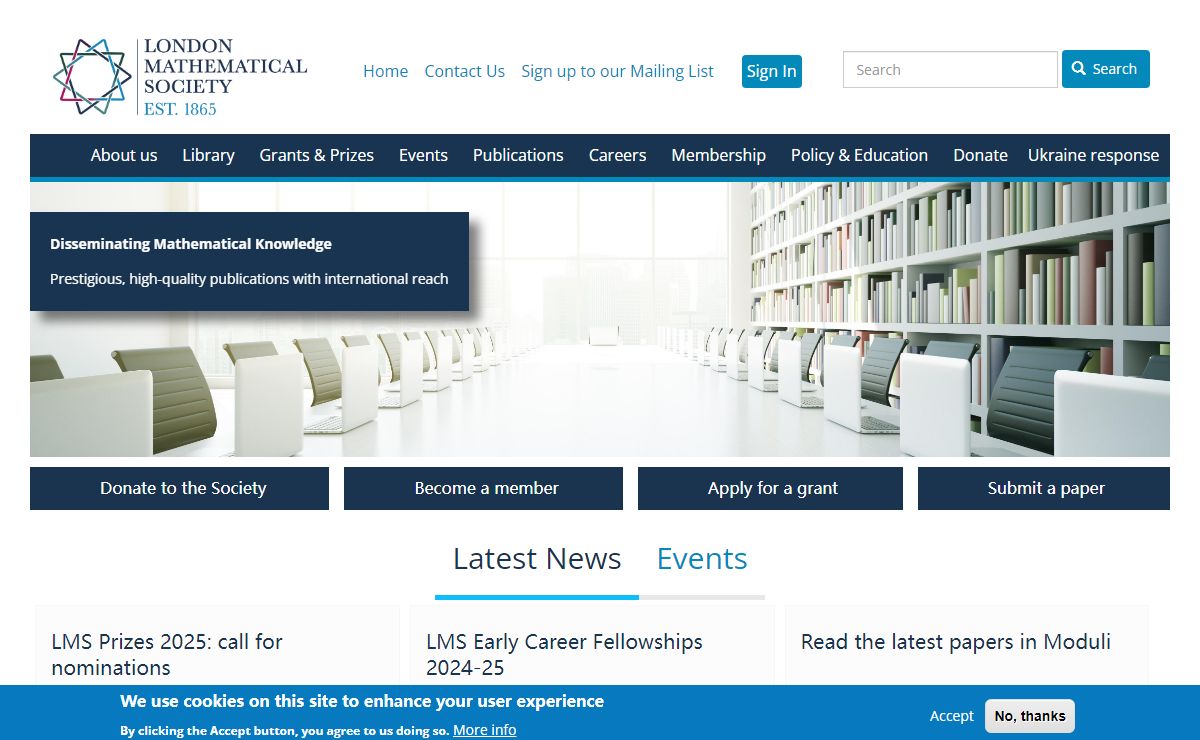Viewport: 1200px width, 740px height.
Task: Click the London Mathematical Society logo
Action: point(180,77)
